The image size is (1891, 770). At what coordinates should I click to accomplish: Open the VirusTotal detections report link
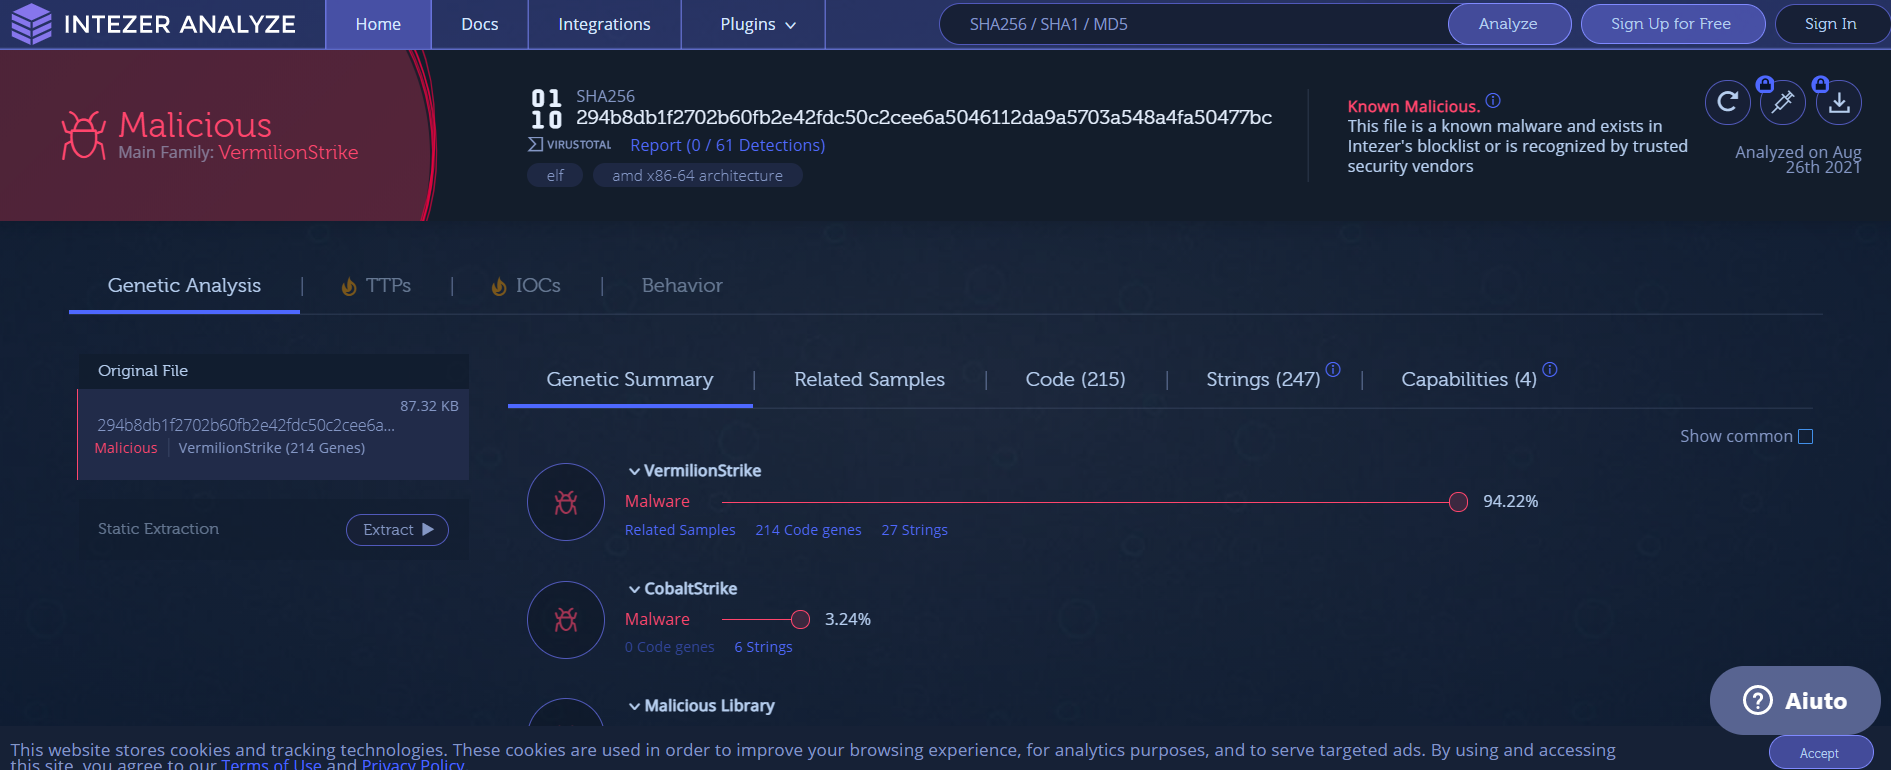pos(727,146)
